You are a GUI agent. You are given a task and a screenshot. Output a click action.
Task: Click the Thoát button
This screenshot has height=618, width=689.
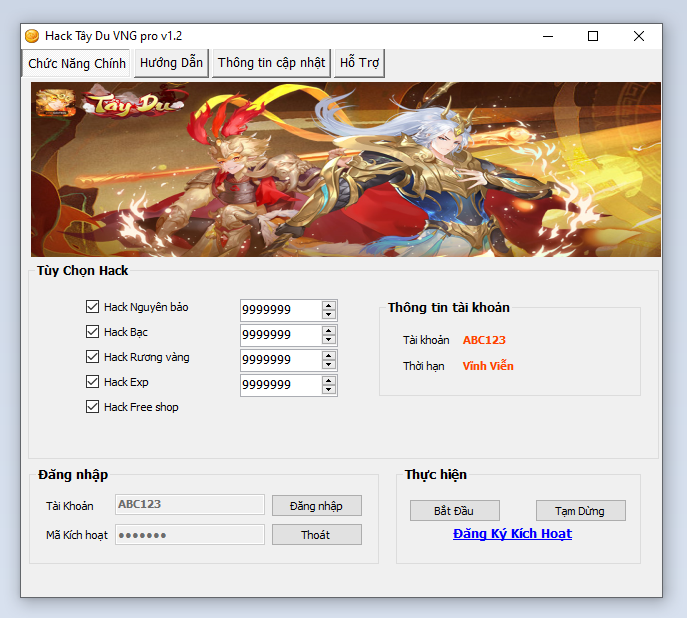[316, 535]
